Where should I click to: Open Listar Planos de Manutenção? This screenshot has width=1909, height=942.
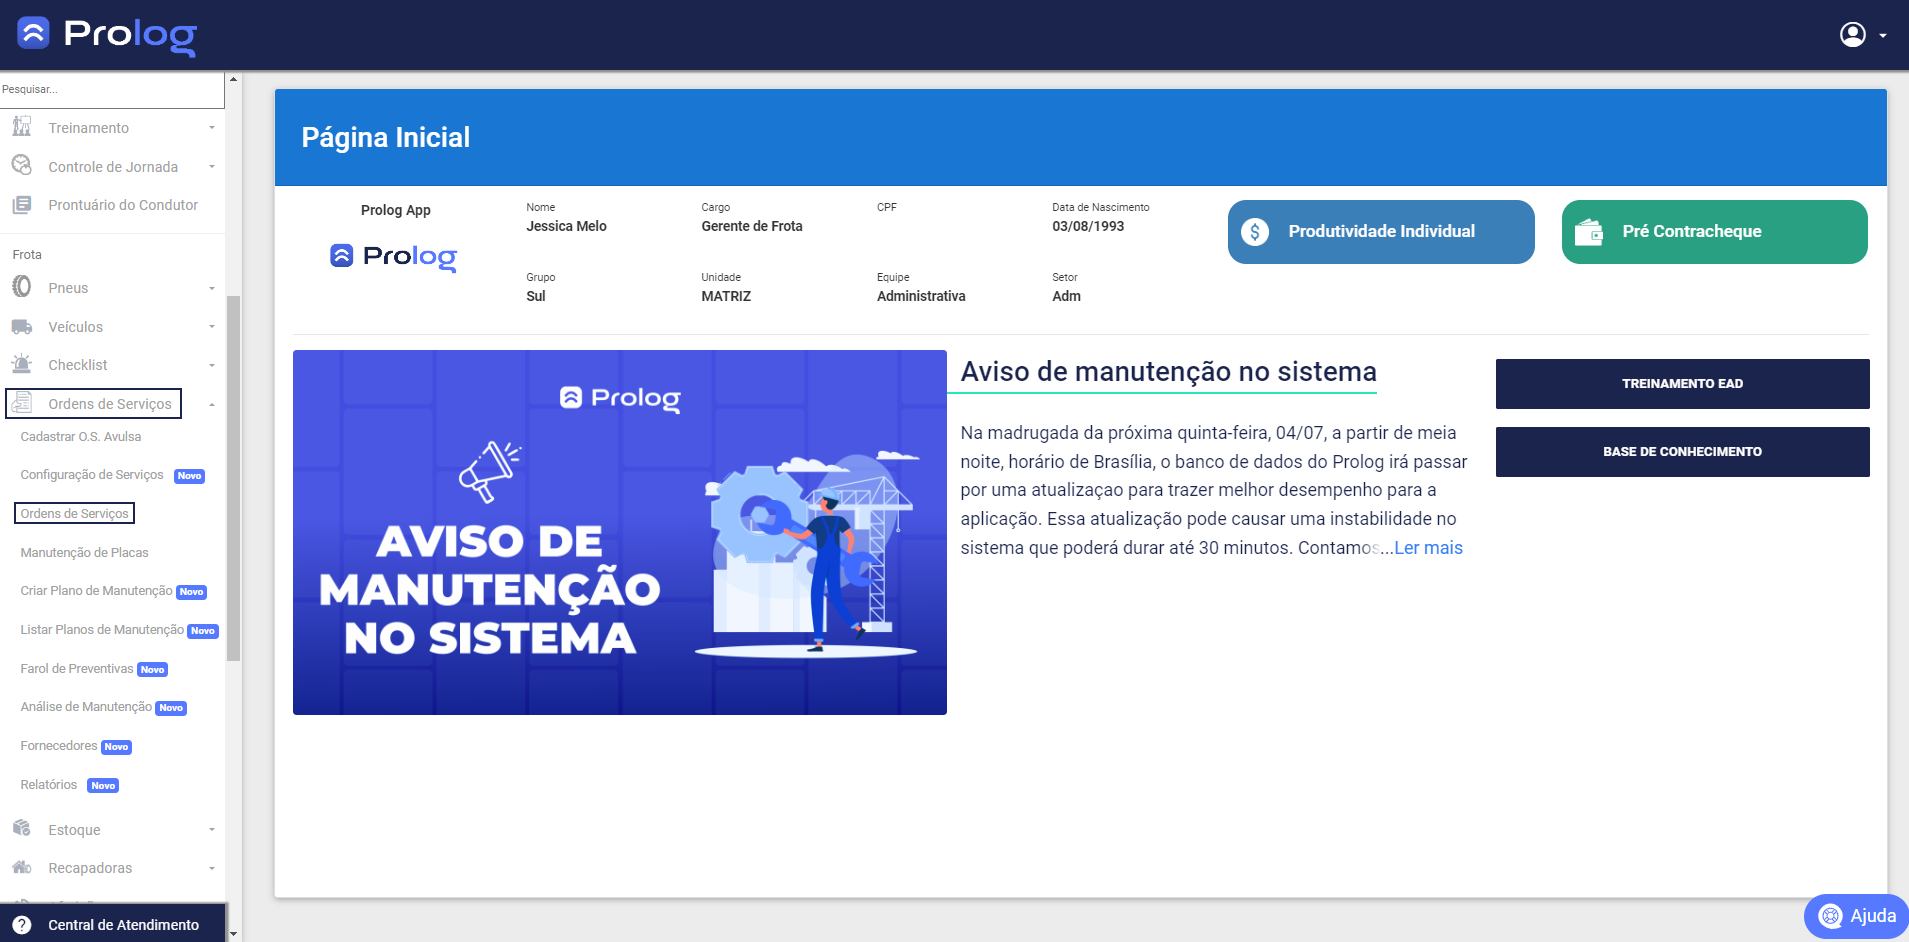(102, 630)
